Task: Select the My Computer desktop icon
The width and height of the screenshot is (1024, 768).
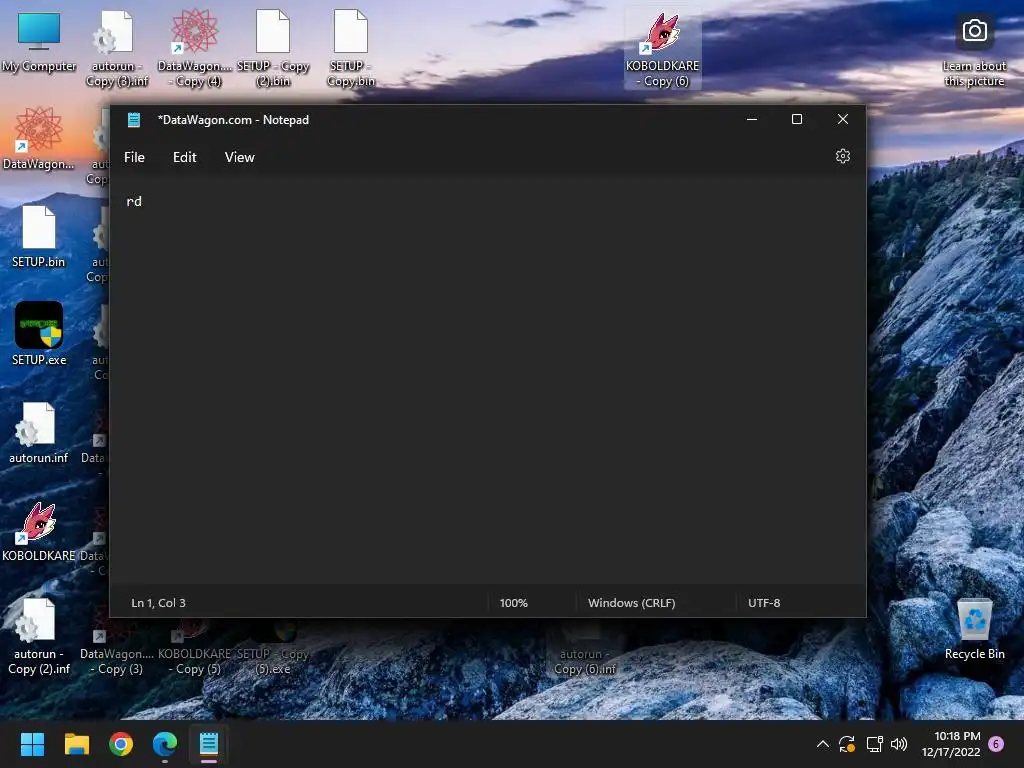Action: coord(39,42)
